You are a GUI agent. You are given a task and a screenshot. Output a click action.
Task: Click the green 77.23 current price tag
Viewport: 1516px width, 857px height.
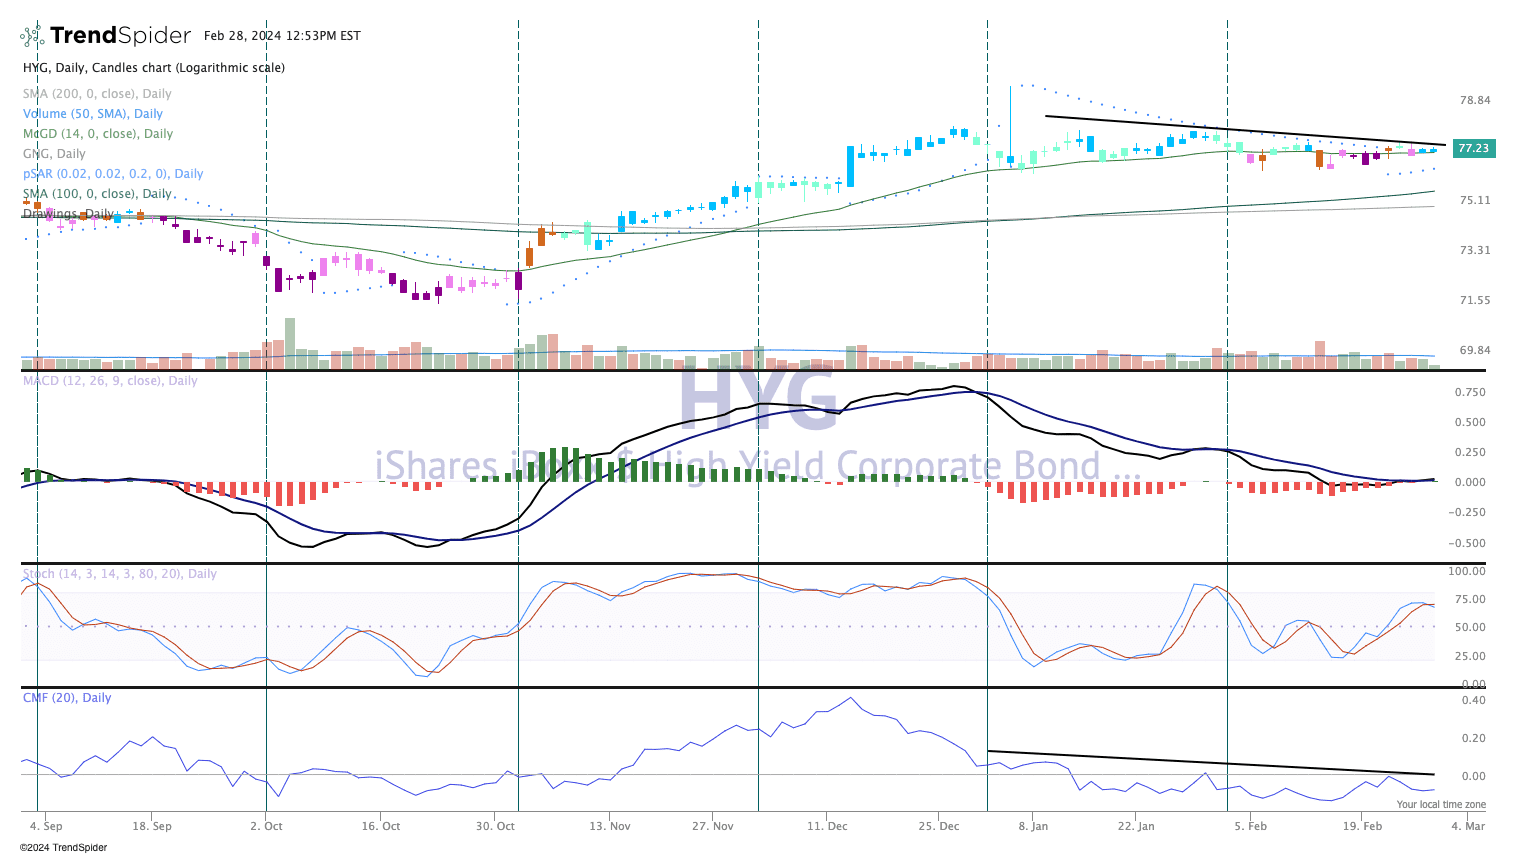(1473, 148)
